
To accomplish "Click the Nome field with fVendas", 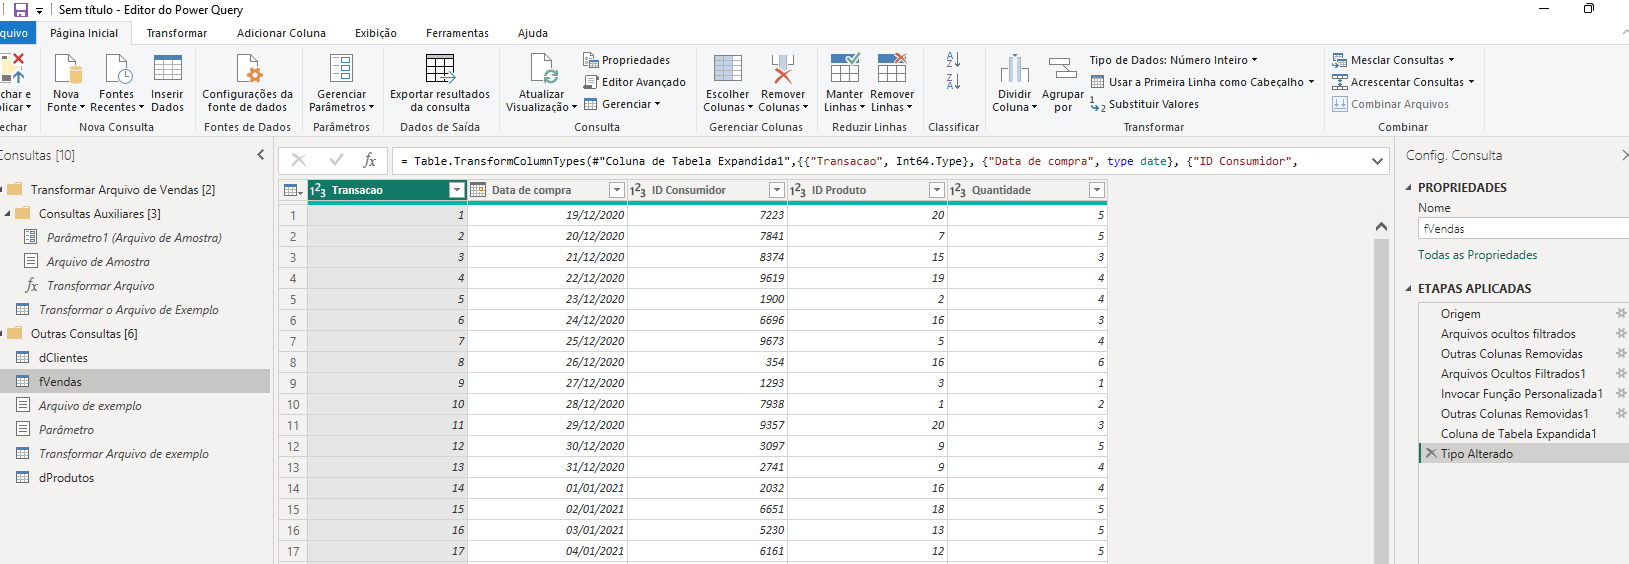I will pos(1523,229).
